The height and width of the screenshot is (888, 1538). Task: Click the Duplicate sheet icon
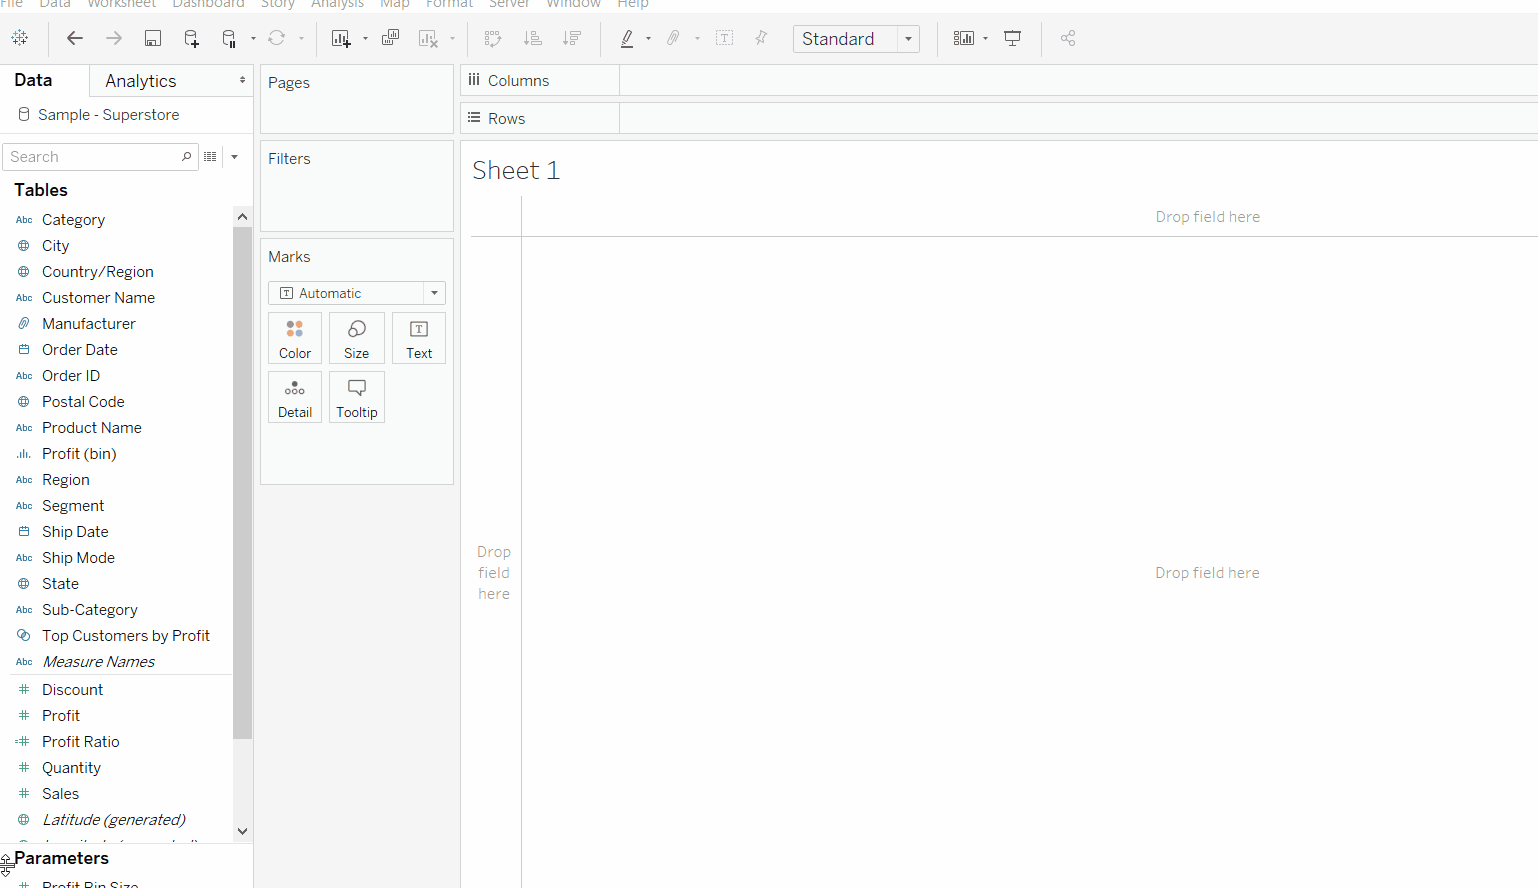pos(390,38)
